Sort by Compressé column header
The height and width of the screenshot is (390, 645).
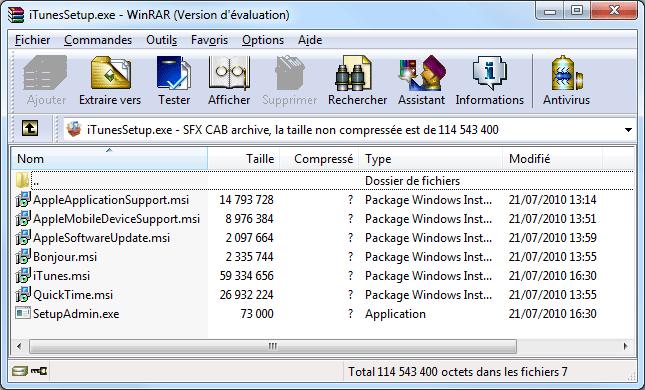[x=320, y=158]
